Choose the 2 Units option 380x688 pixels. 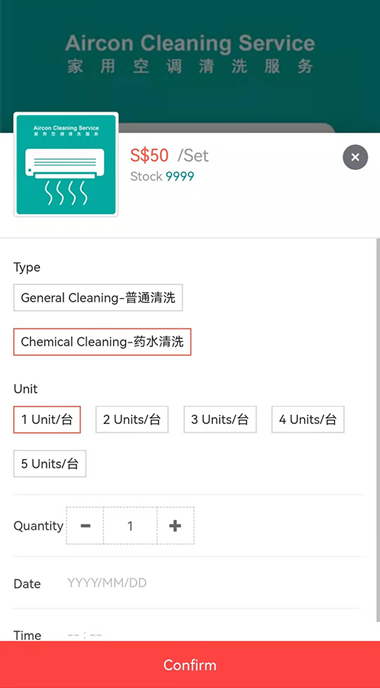(132, 419)
